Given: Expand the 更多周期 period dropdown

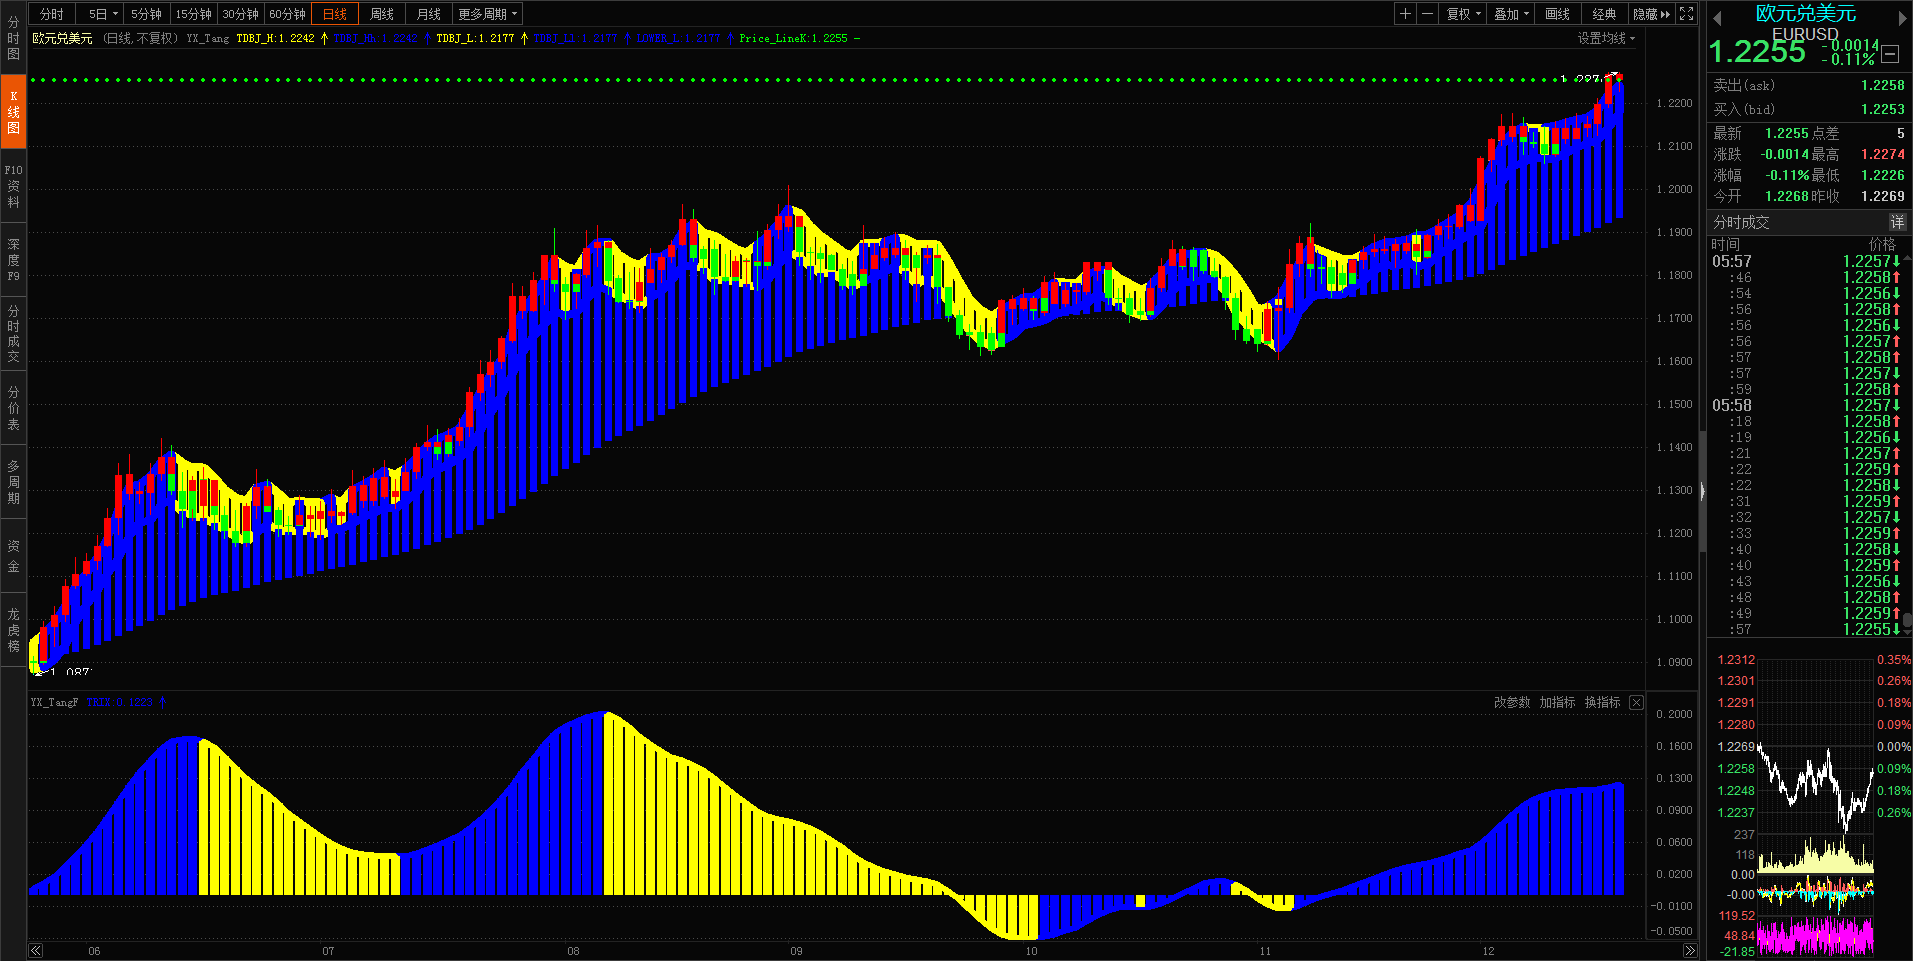Looking at the screenshot, I should (487, 14).
